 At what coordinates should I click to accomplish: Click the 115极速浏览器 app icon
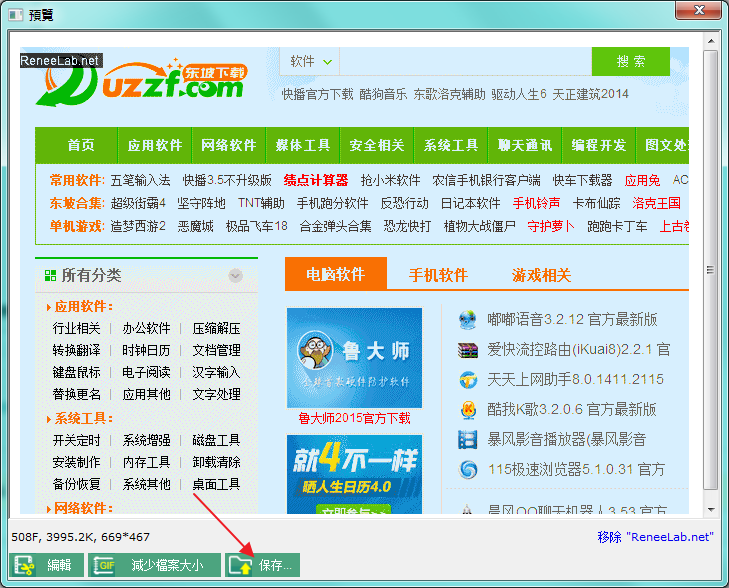coord(468,469)
